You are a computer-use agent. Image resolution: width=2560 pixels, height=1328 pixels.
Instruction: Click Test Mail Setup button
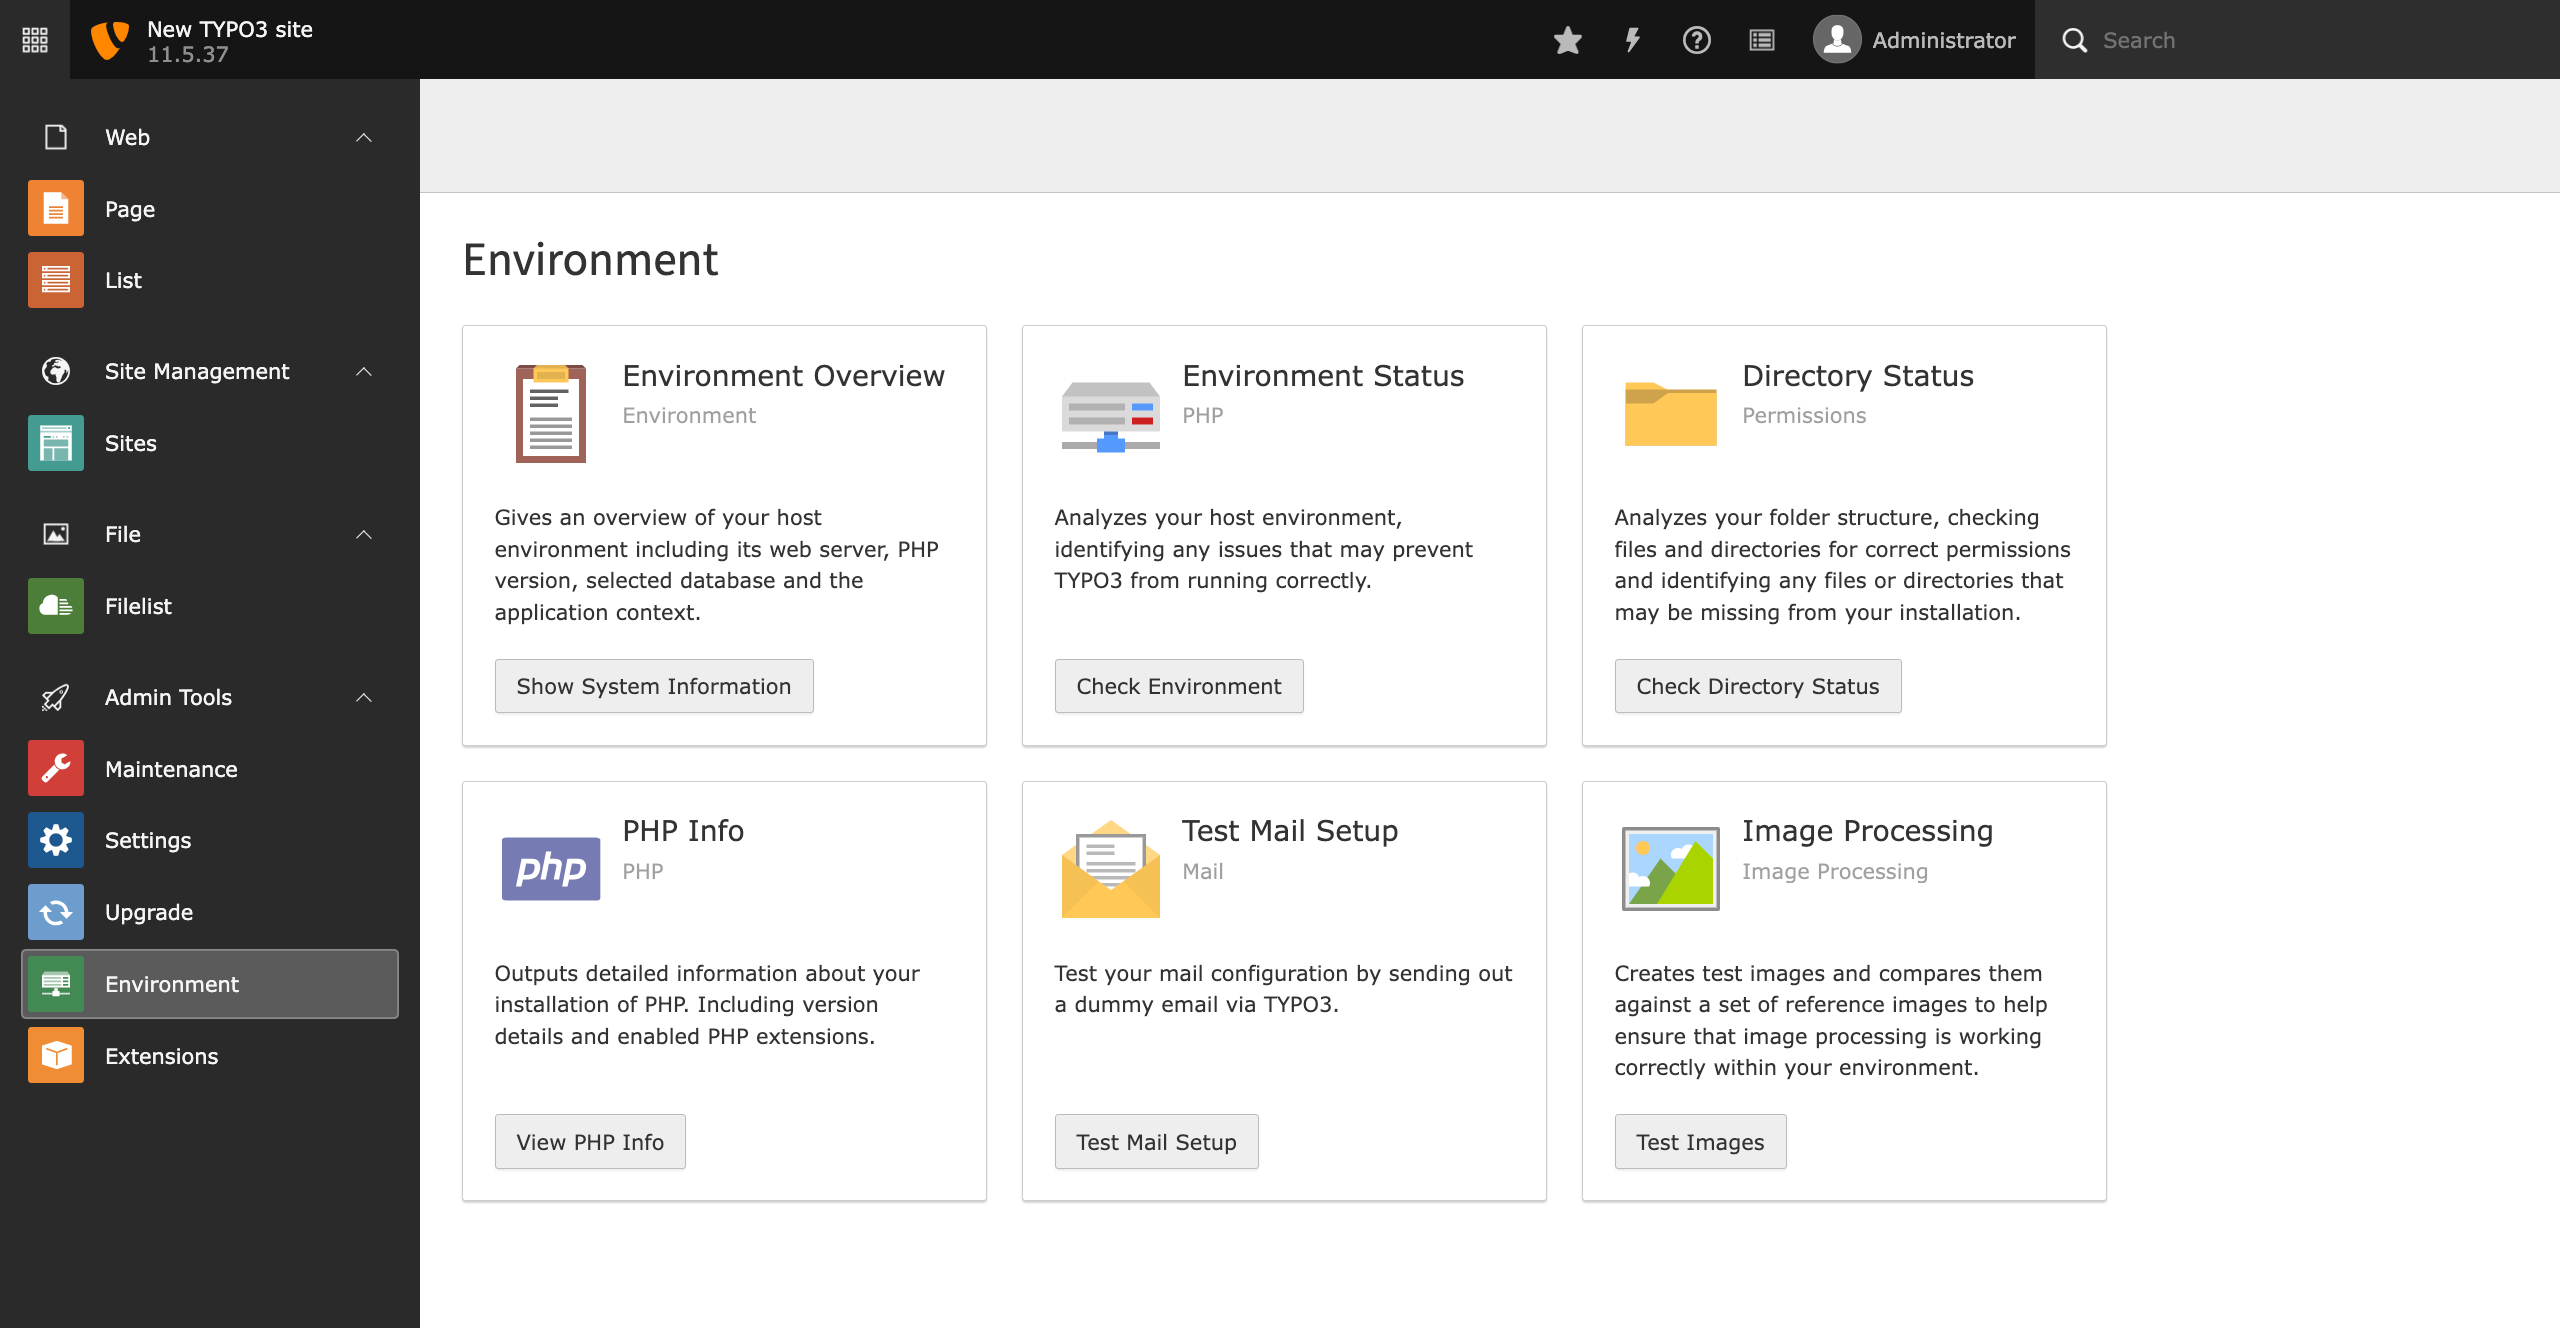(x=1156, y=1141)
